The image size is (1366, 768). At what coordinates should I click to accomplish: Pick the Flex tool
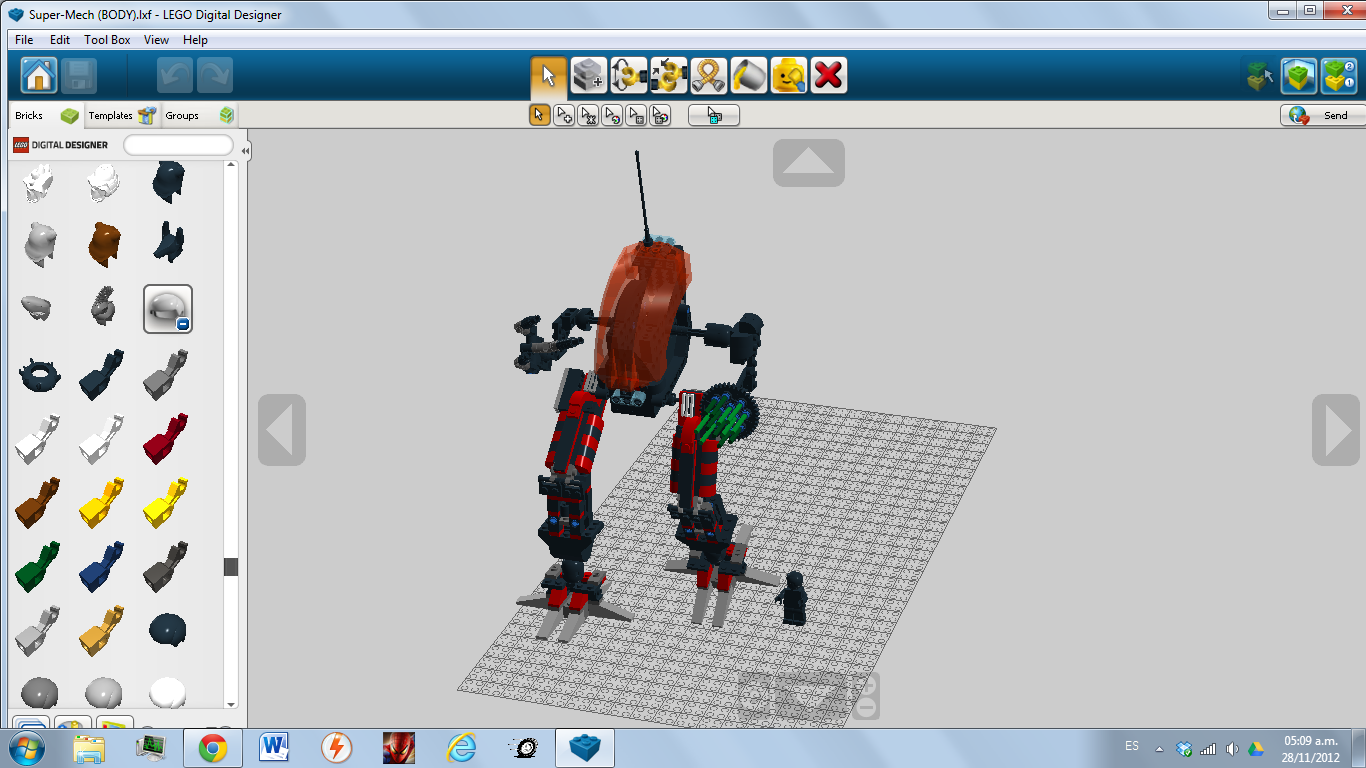pos(708,74)
